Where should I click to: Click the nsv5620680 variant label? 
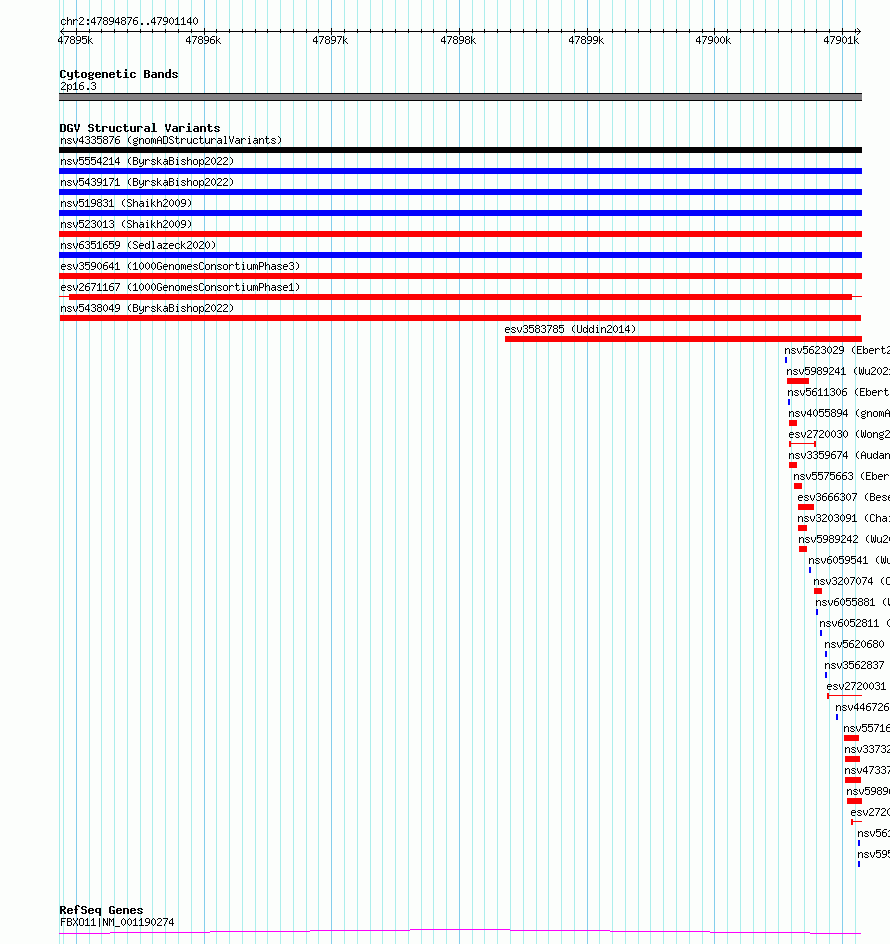click(x=854, y=645)
